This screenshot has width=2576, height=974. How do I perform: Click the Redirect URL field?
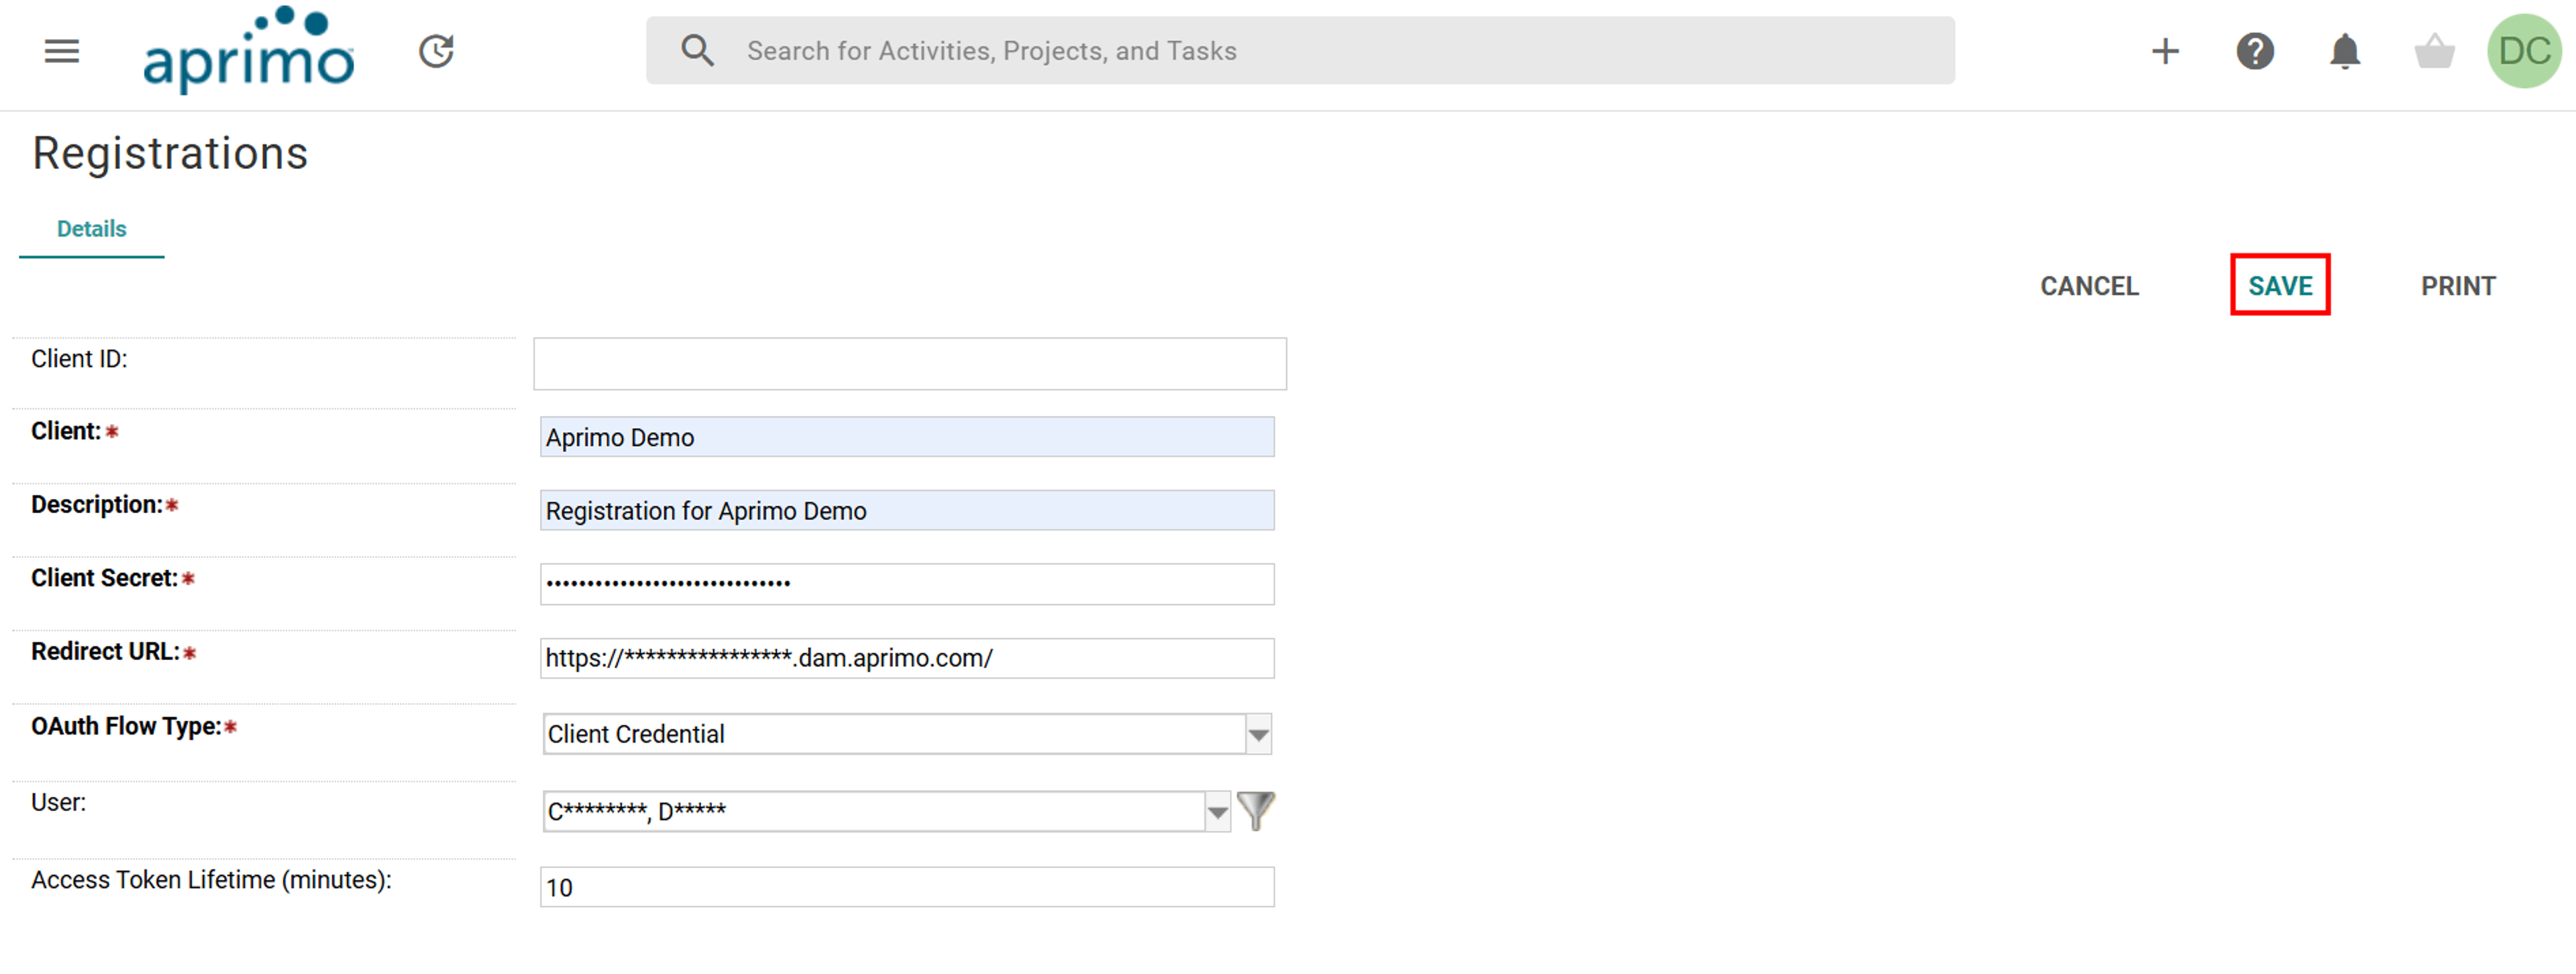pos(907,658)
